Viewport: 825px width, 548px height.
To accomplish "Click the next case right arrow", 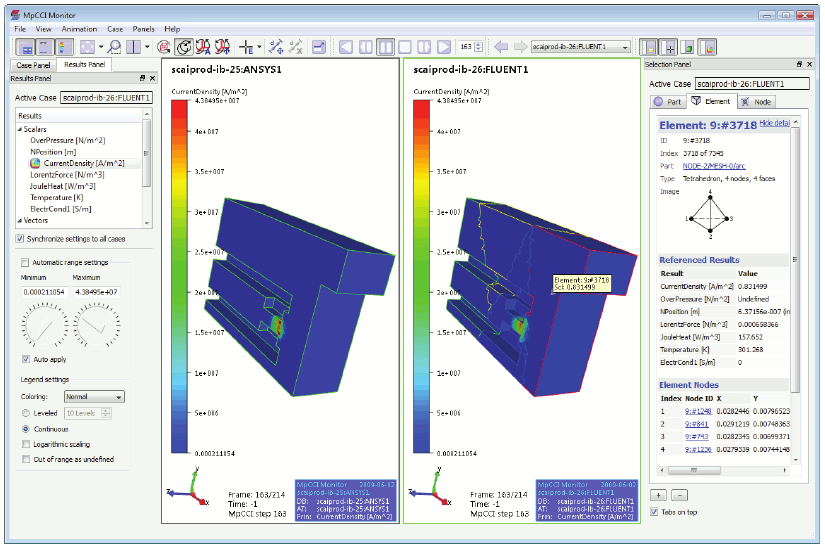I will coord(520,47).
